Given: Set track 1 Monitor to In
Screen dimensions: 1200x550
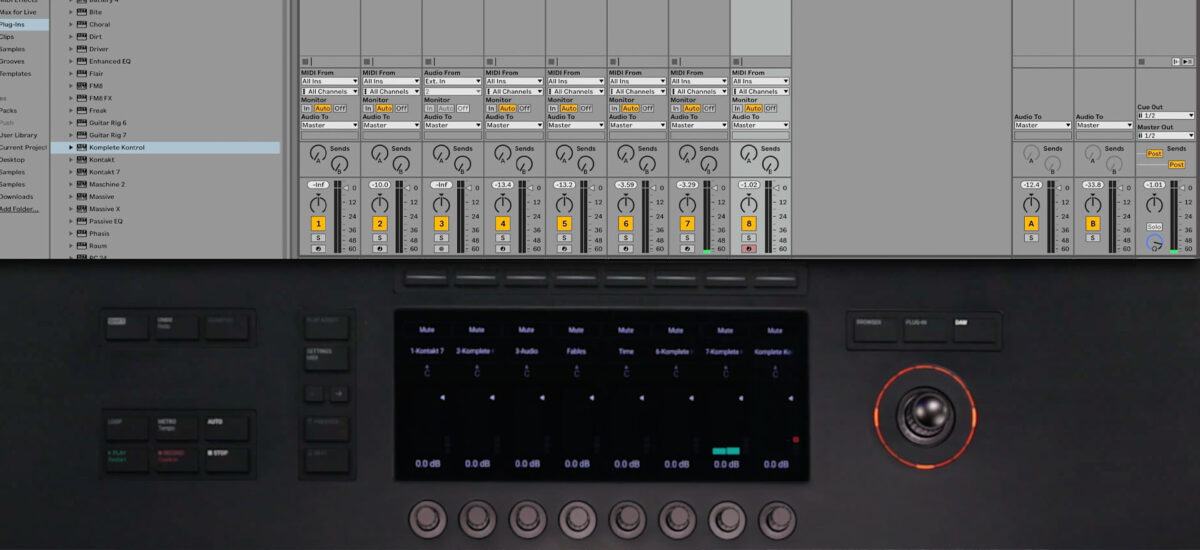Looking at the screenshot, I should point(306,108).
